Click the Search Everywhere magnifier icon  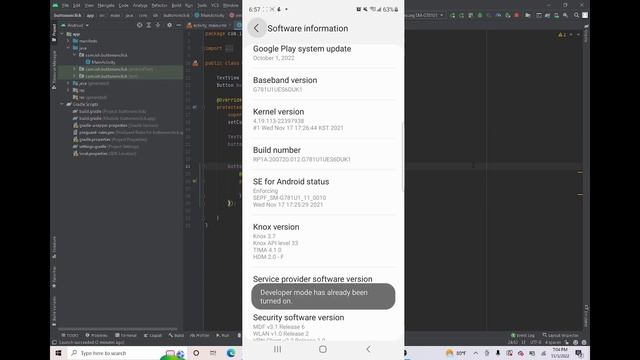click(576, 15)
